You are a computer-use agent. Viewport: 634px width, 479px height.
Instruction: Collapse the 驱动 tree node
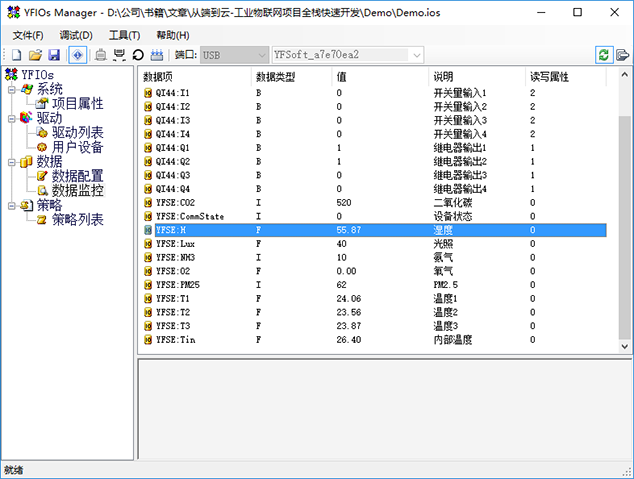pyautogui.click(x=12, y=119)
